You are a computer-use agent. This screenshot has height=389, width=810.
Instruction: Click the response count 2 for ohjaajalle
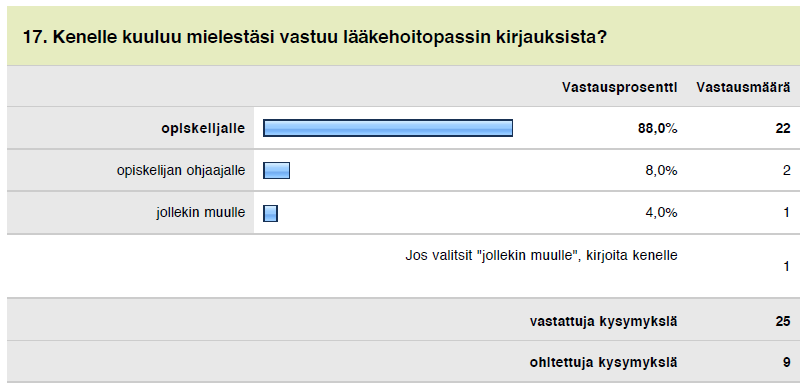786,170
